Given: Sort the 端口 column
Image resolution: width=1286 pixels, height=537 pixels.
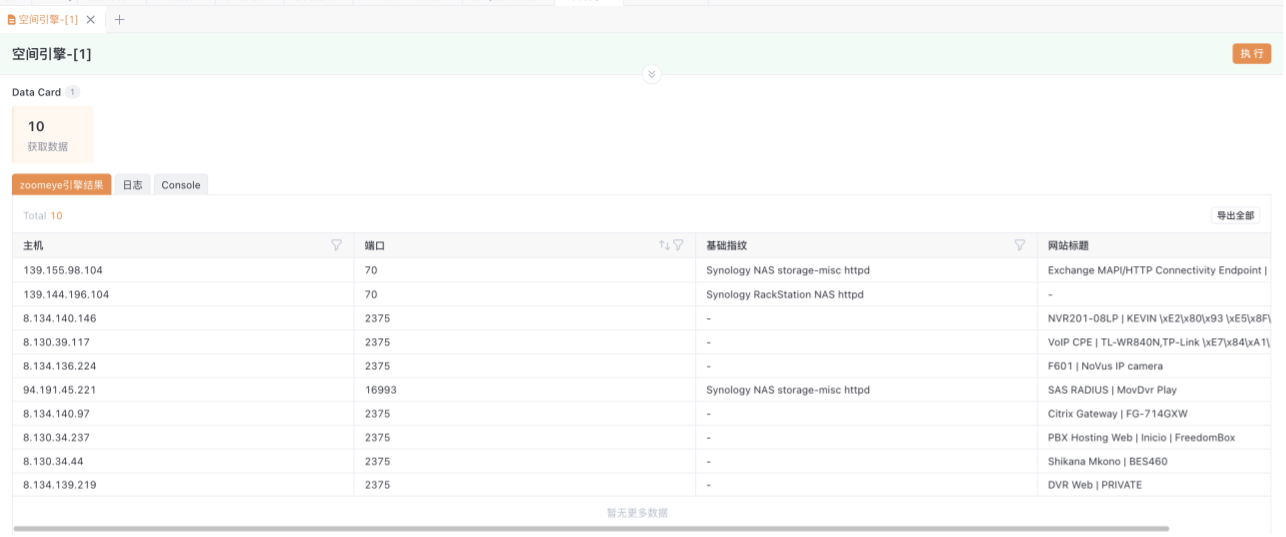Looking at the screenshot, I should coord(664,245).
